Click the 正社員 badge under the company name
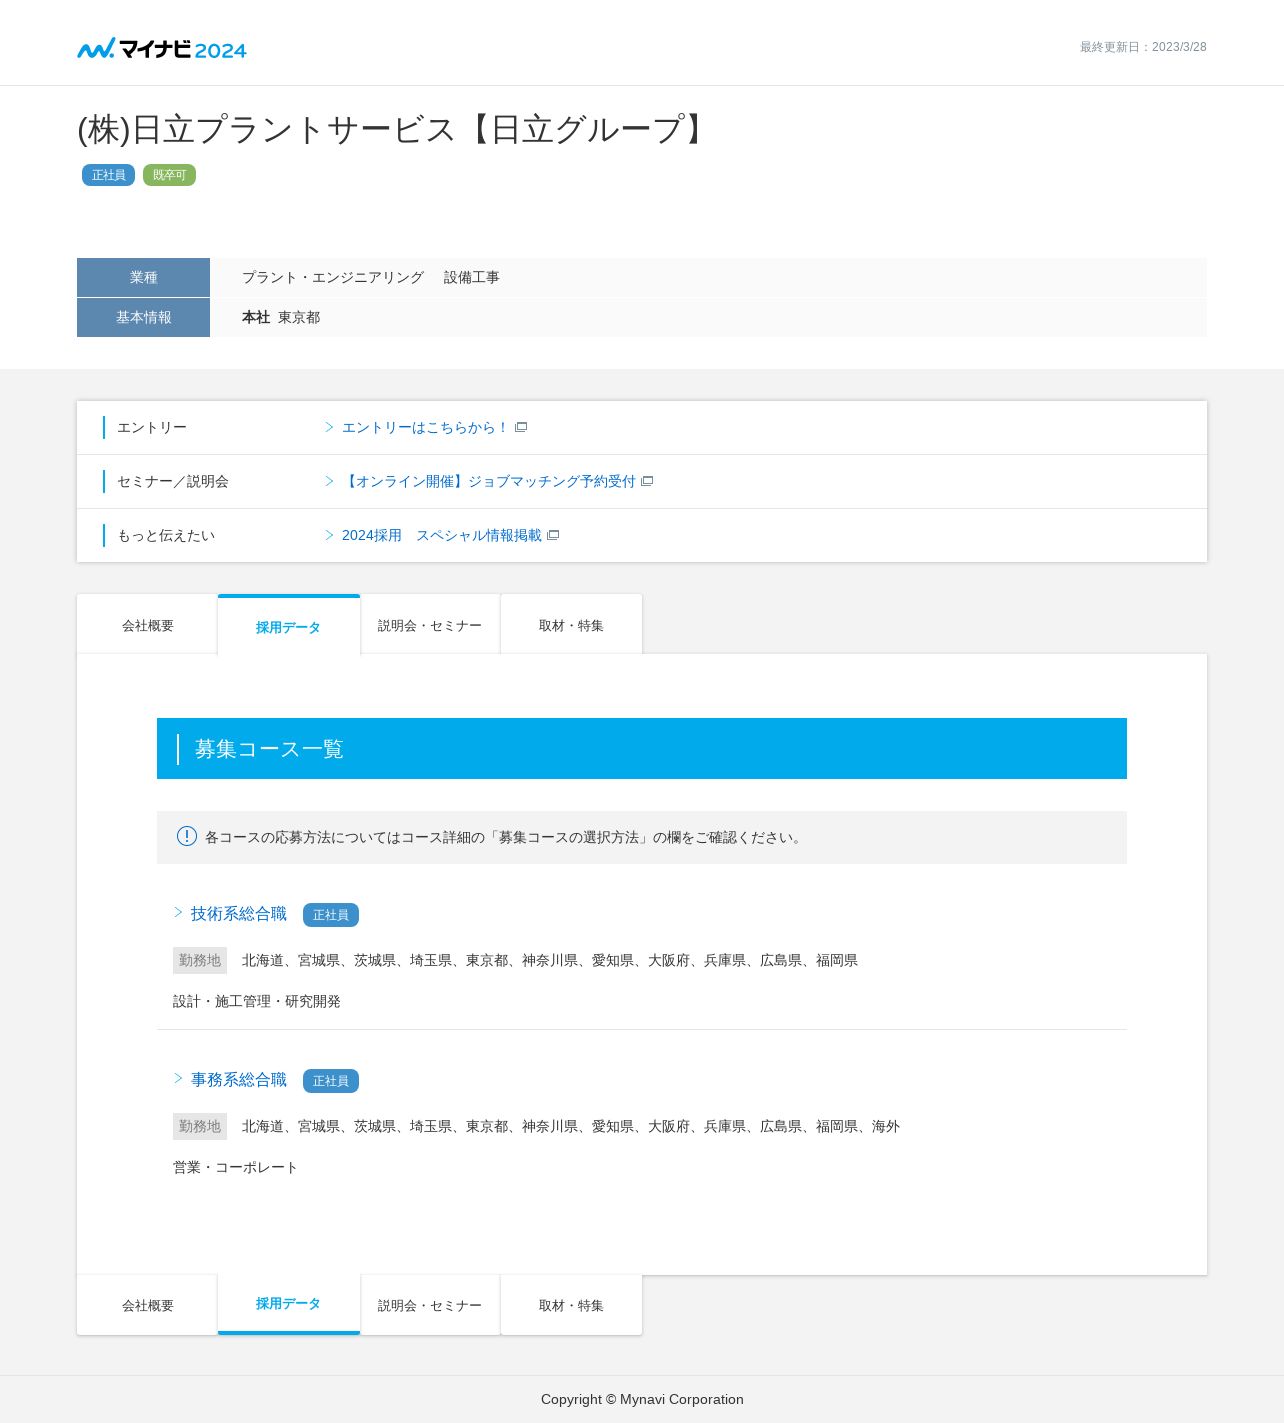Image resolution: width=1284 pixels, height=1423 pixels. pos(108,175)
